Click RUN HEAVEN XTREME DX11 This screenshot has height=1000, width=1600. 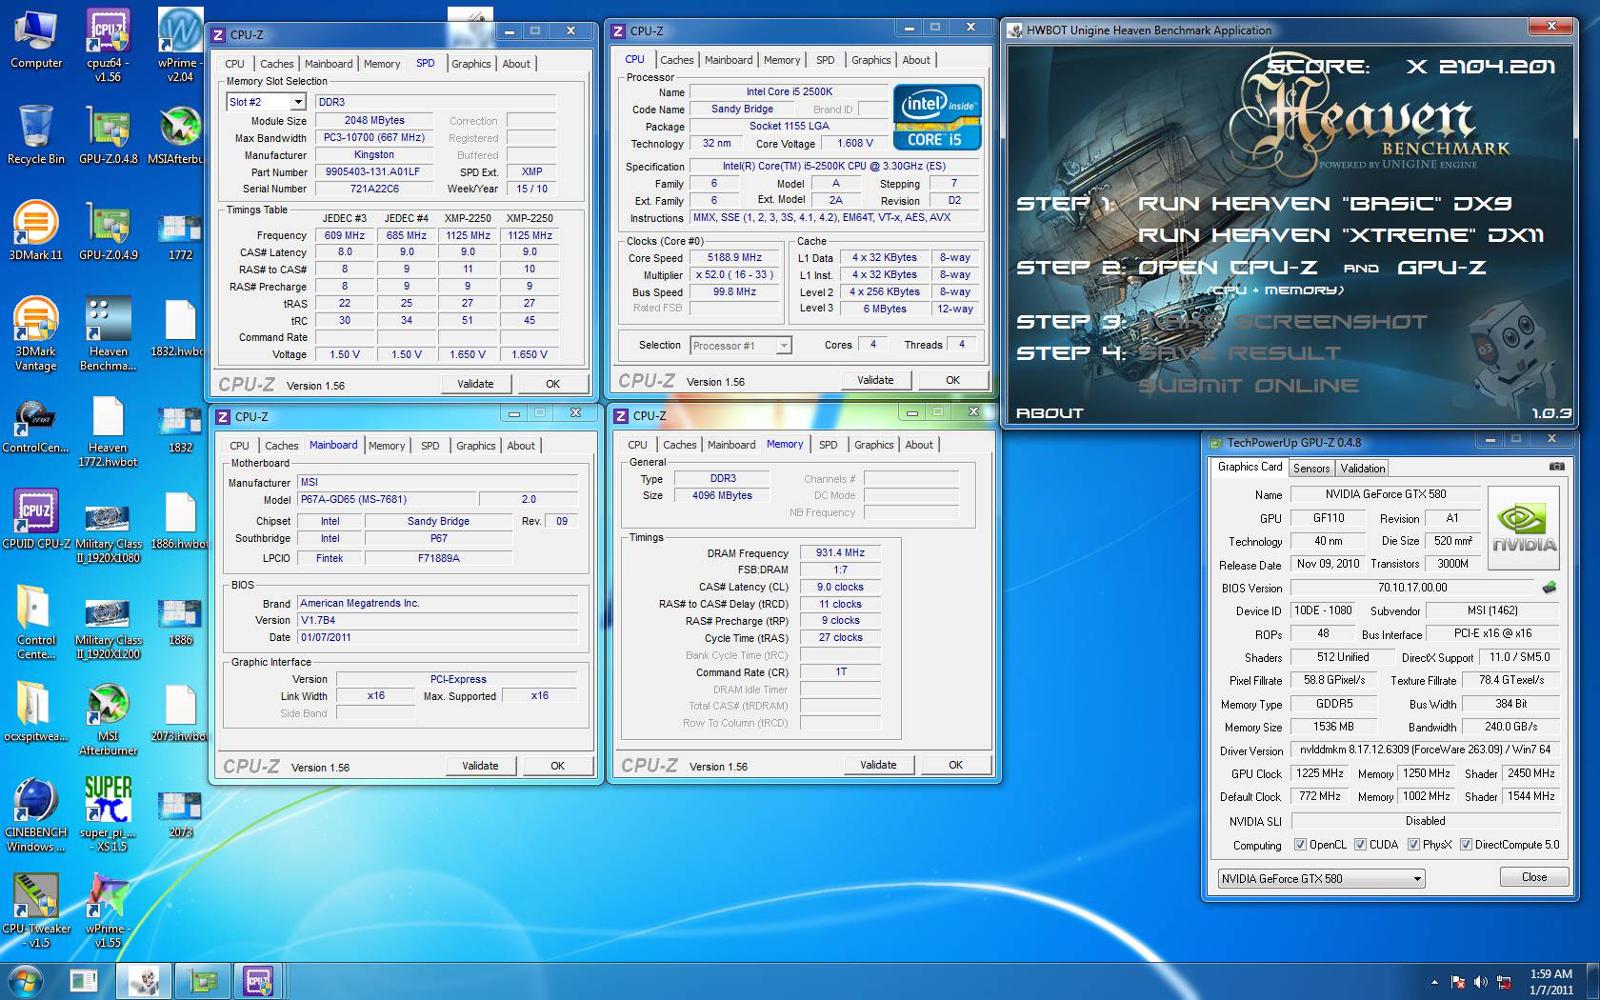(x=1341, y=236)
